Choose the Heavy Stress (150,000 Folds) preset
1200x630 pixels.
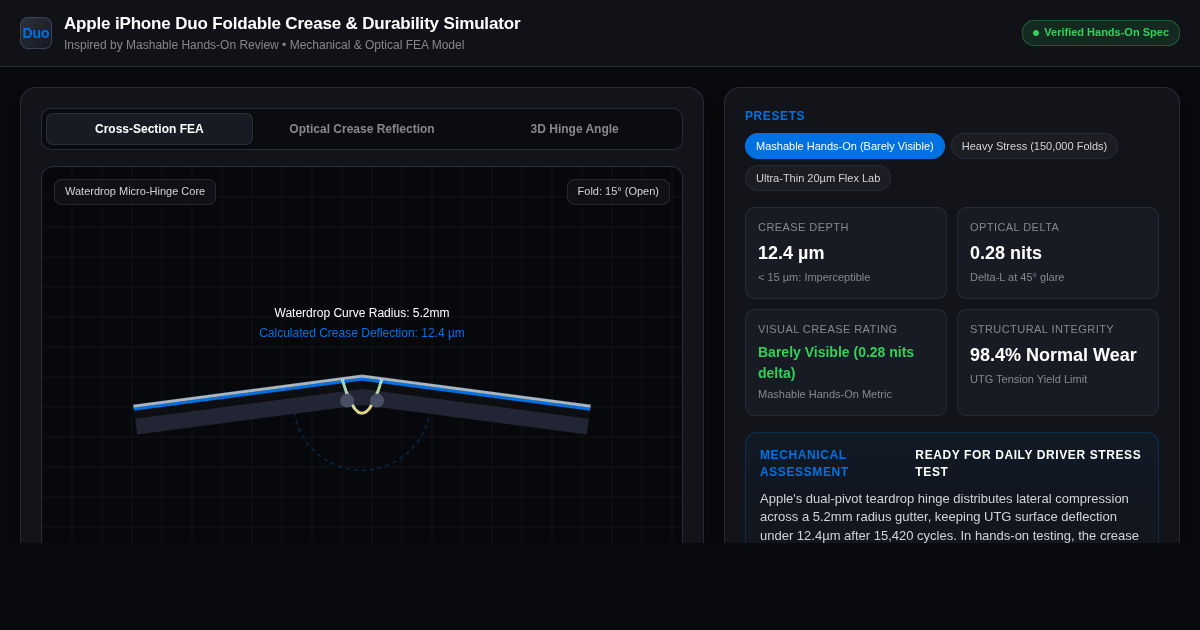coord(1034,146)
